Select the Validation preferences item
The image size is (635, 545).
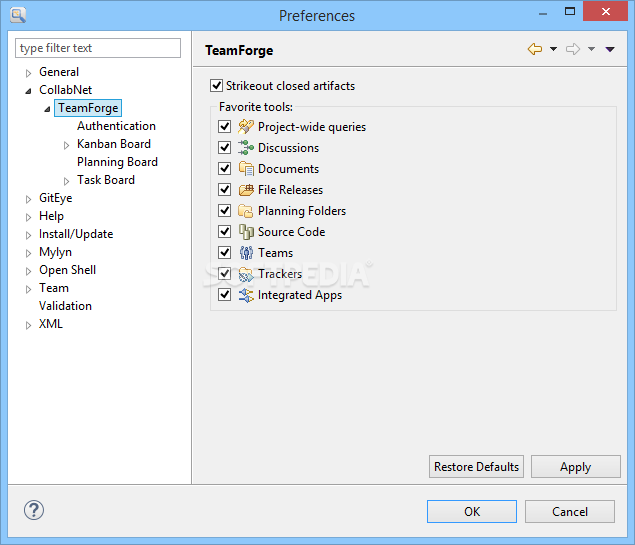(65, 306)
